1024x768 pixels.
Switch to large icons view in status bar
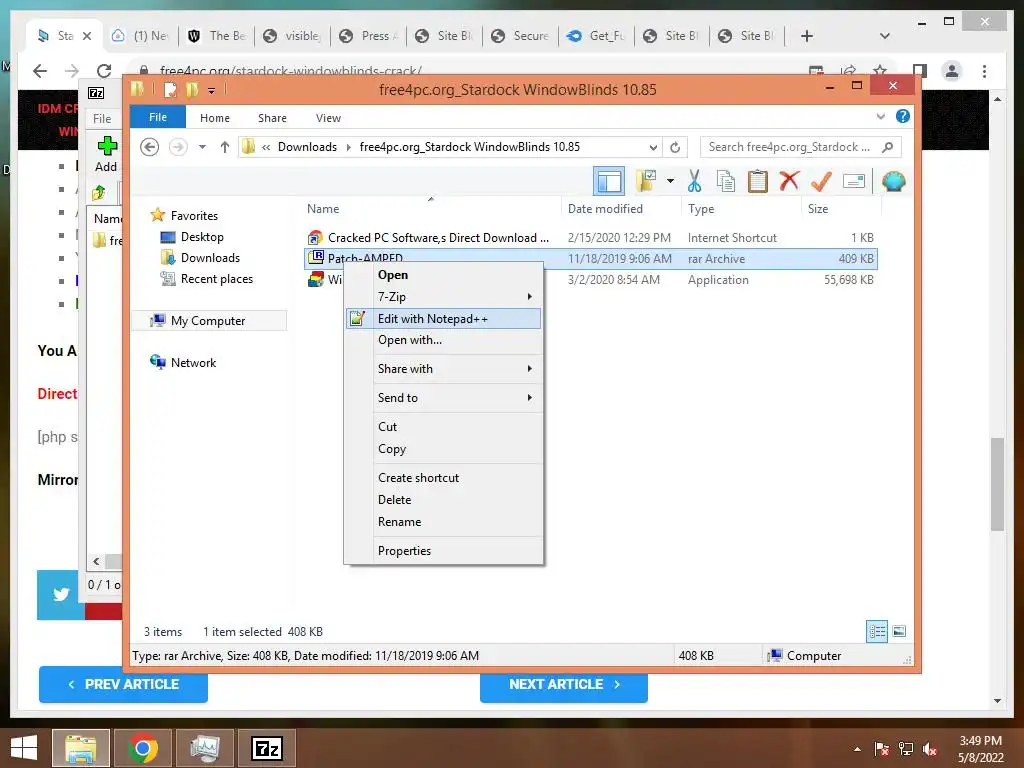pyautogui.click(x=899, y=632)
